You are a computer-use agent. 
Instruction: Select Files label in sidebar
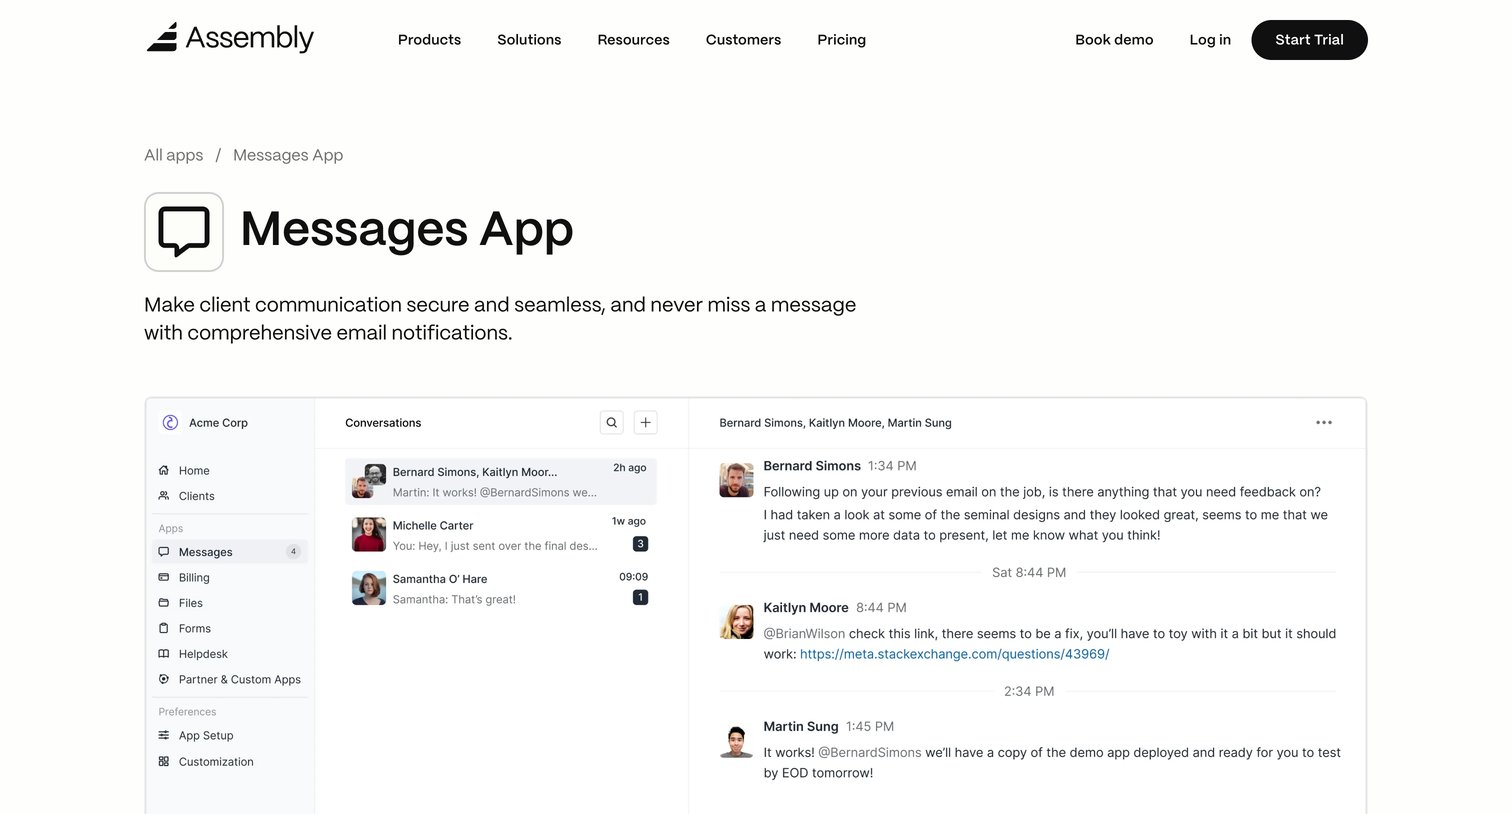pyautogui.click(x=190, y=603)
